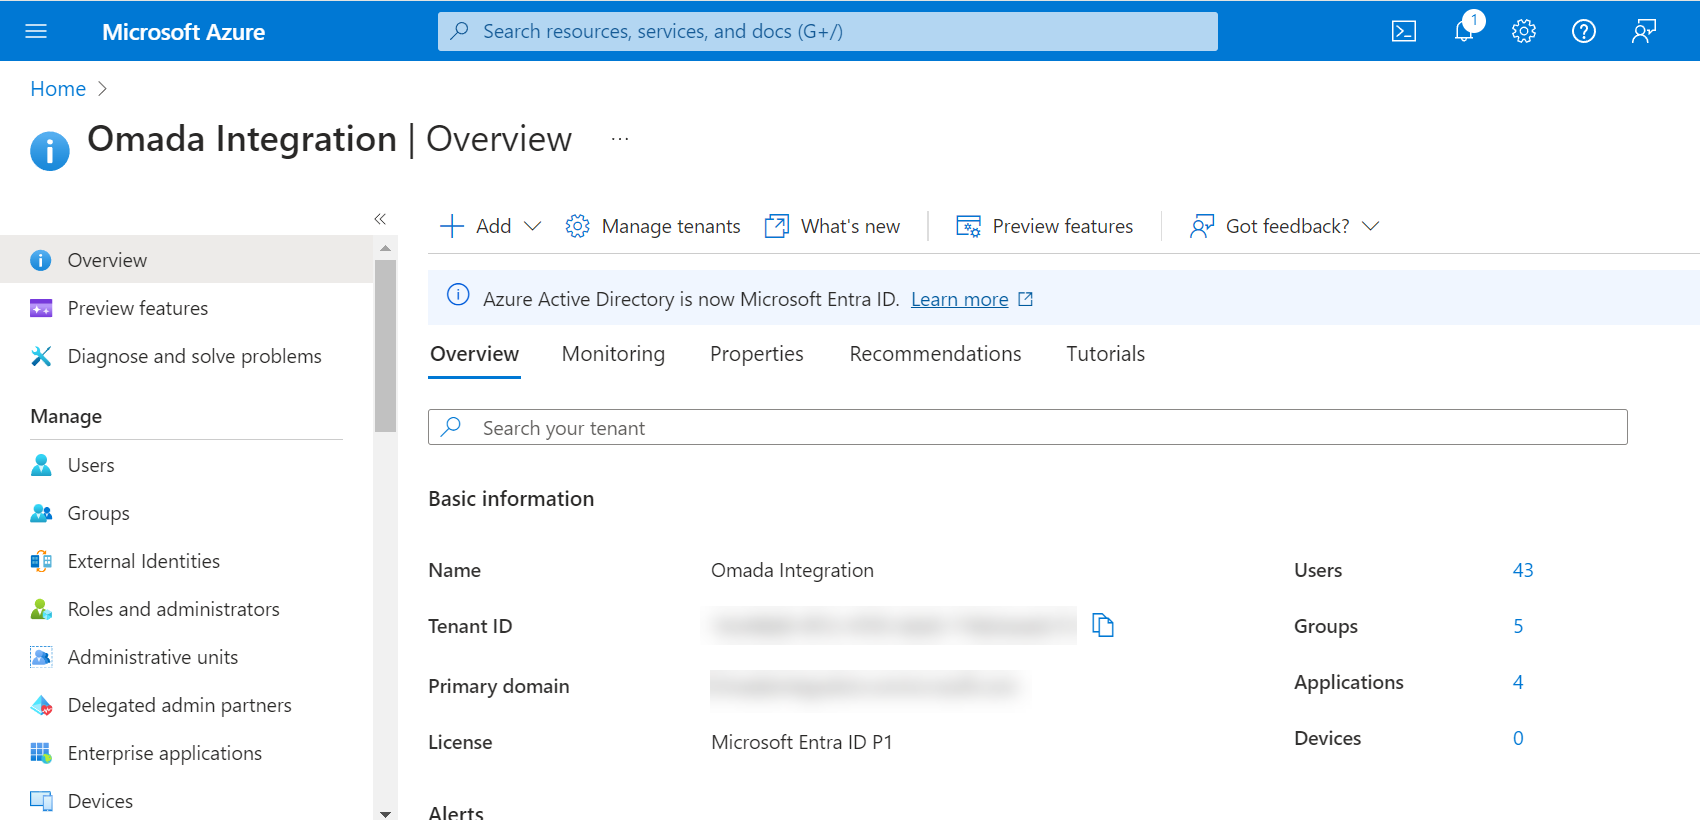Click the Omada Integration name value
Image resolution: width=1700 pixels, height=820 pixels.
tap(792, 570)
